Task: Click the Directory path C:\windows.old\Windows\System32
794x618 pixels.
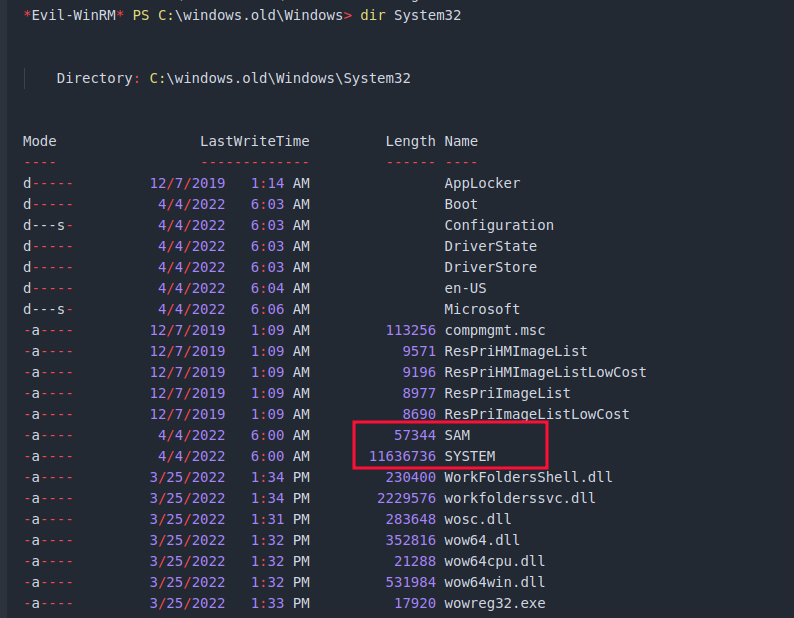Action: pos(279,78)
